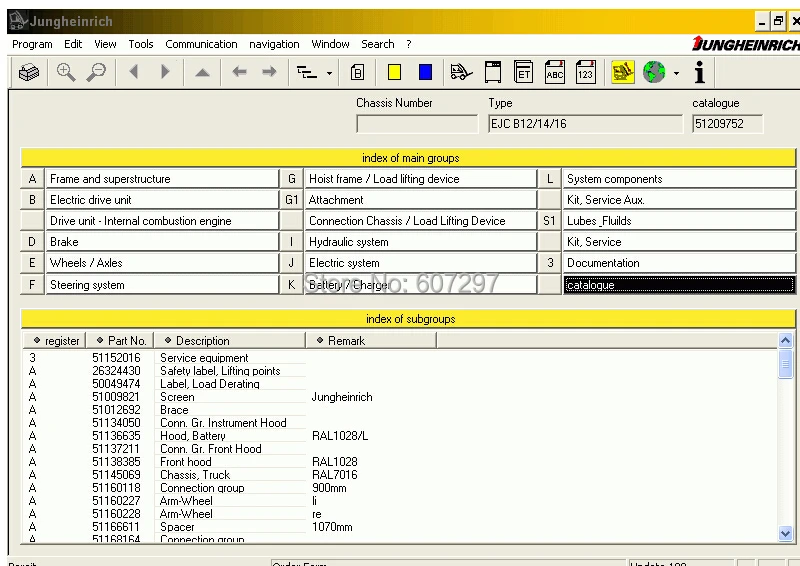Open the navigation menu
The width and height of the screenshot is (800, 566).
[x=274, y=44]
